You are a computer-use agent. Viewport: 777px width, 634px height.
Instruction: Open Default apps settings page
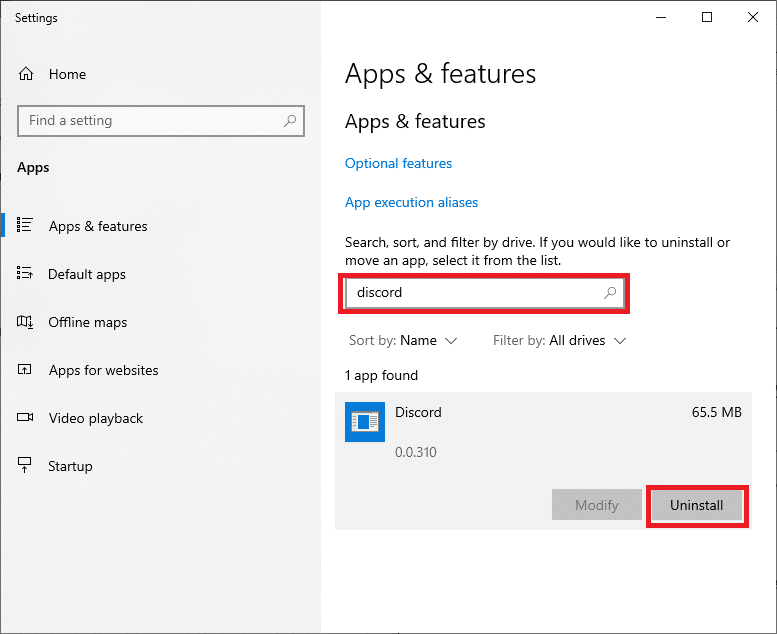click(x=87, y=274)
